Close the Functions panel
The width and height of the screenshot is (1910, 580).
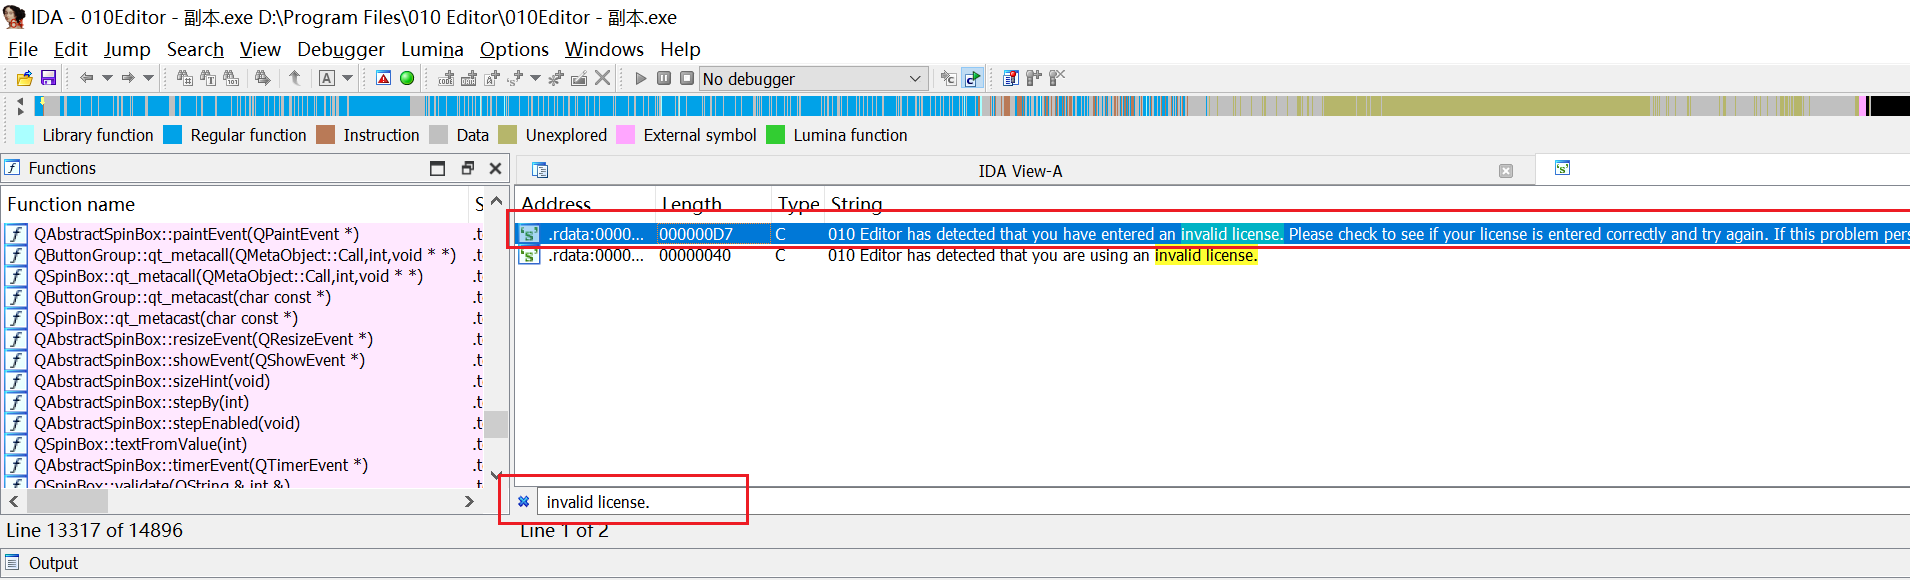[x=495, y=168]
